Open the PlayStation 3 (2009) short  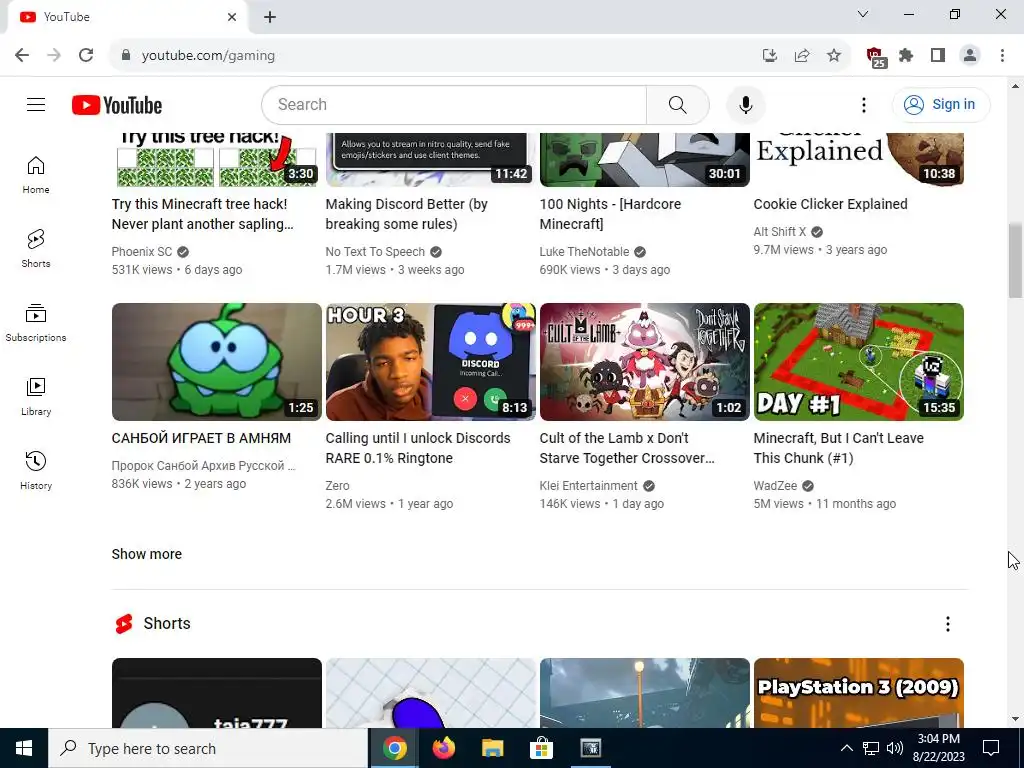coord(859,693)
